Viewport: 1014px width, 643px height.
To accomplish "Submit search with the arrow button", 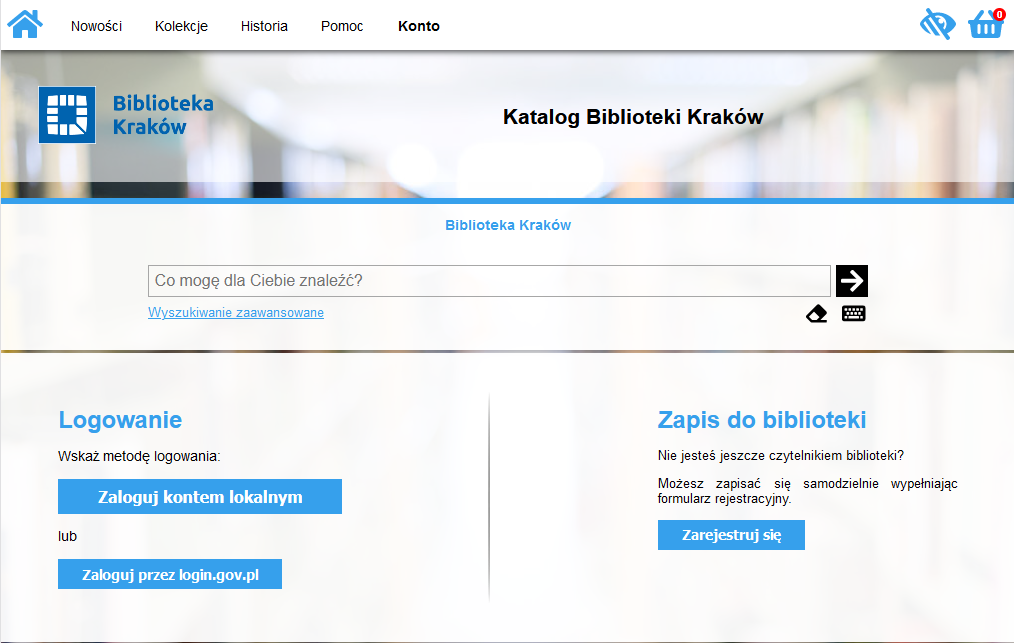I will pyautogui.click(x=852, y=281).
